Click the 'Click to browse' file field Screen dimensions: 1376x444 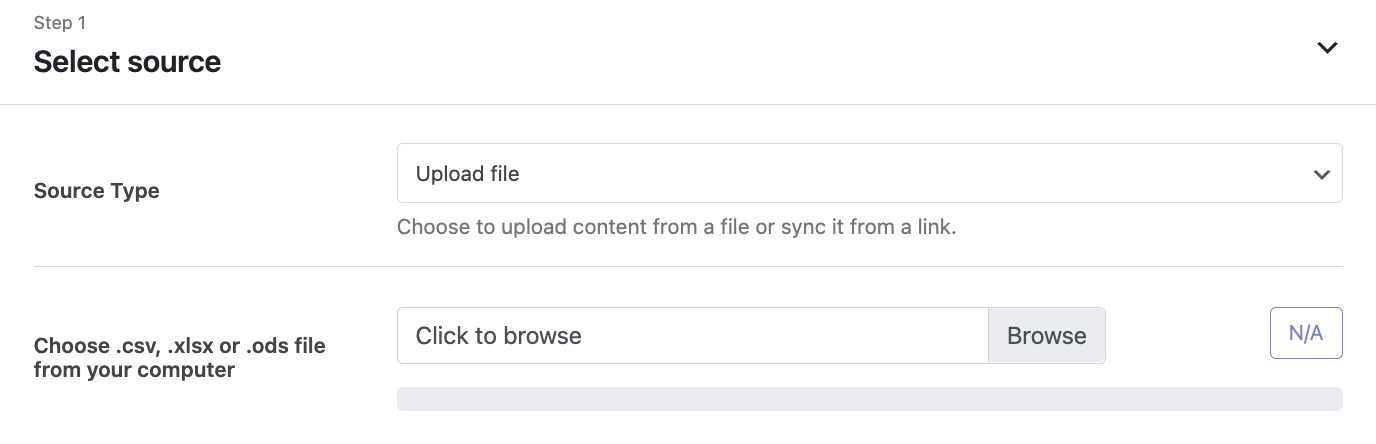pos(692,336)
